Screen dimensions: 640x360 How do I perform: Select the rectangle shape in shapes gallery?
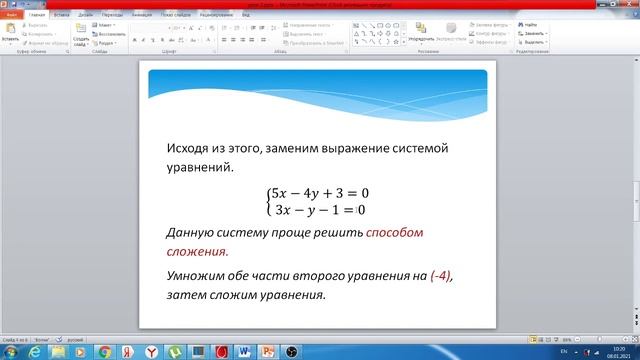pos(380,25)
